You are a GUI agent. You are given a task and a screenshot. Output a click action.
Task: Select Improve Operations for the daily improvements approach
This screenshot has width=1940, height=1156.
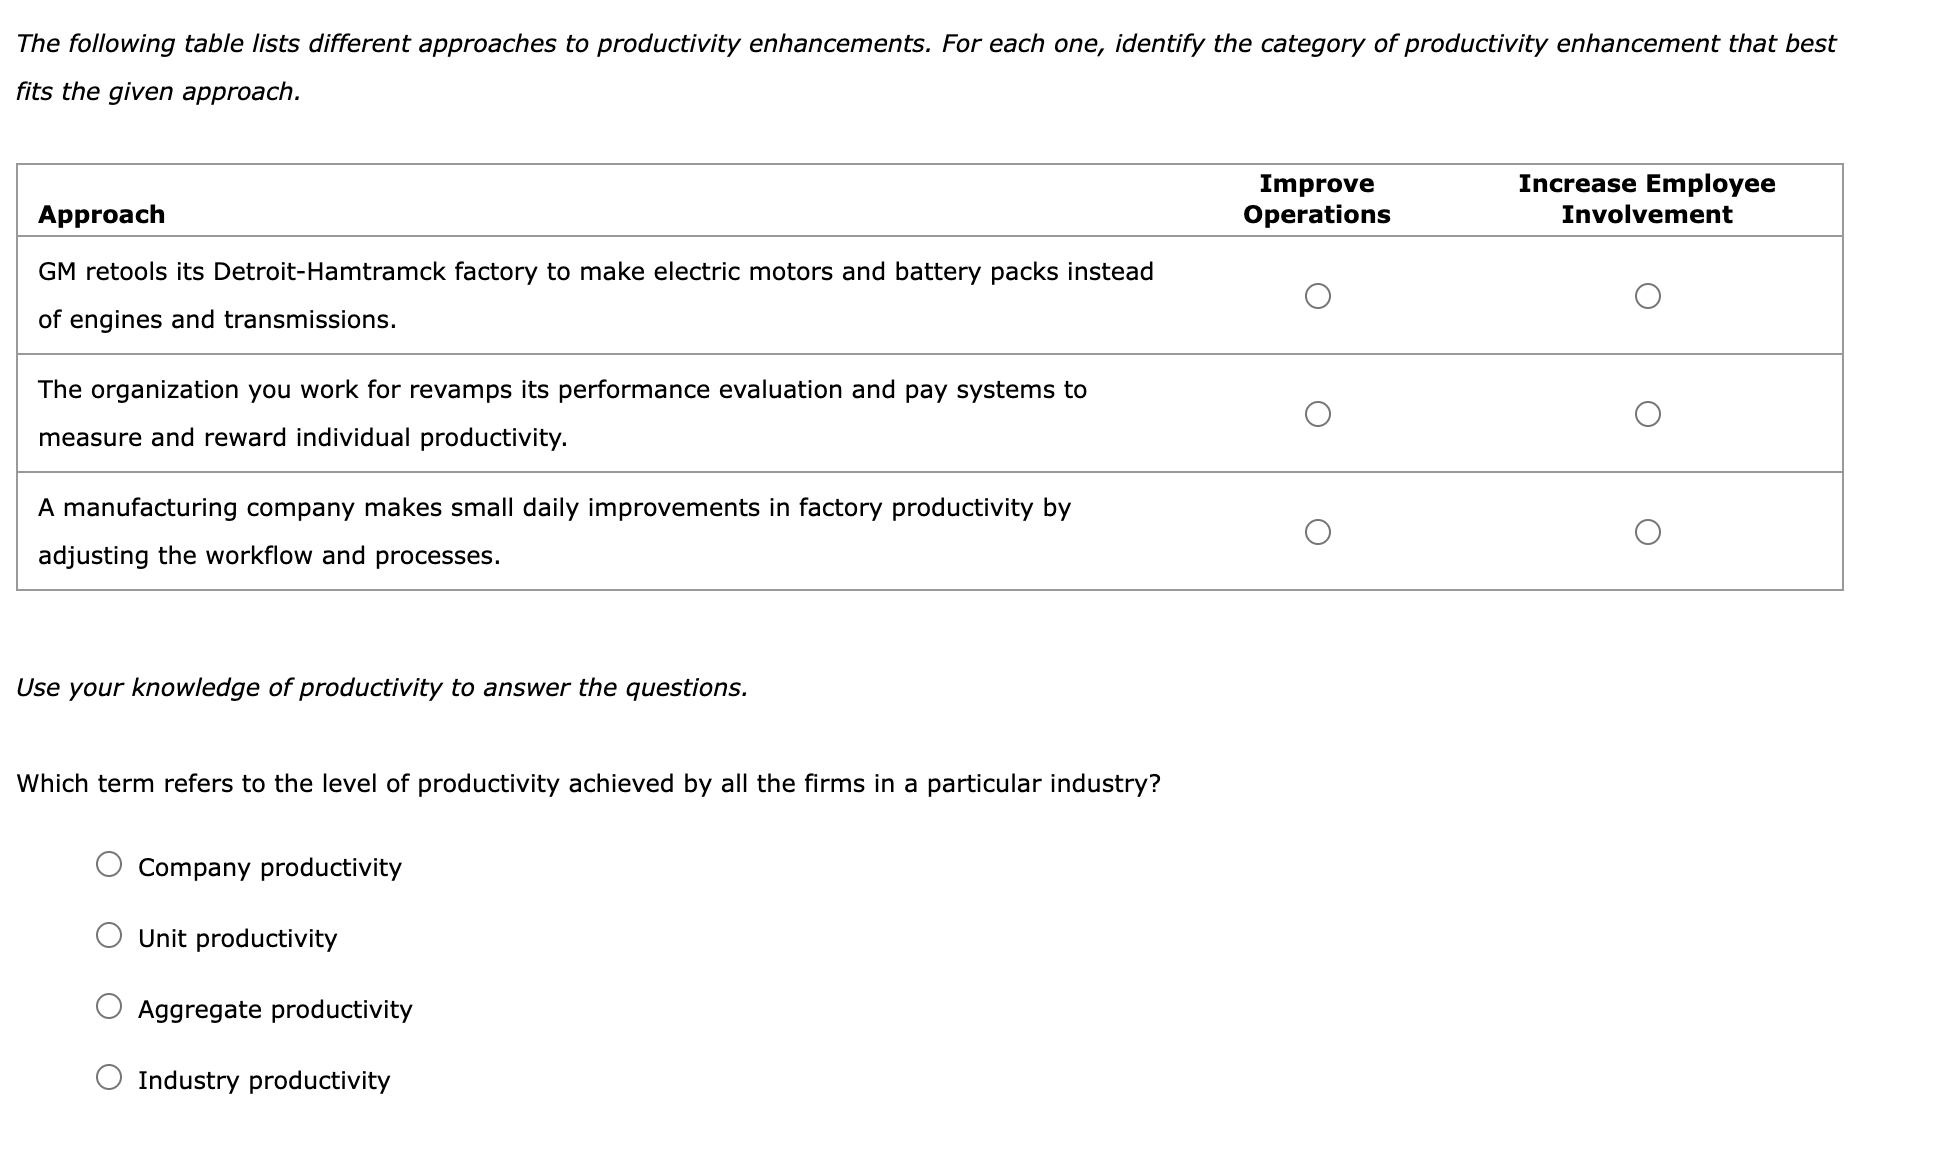[x=1318, y=532]
